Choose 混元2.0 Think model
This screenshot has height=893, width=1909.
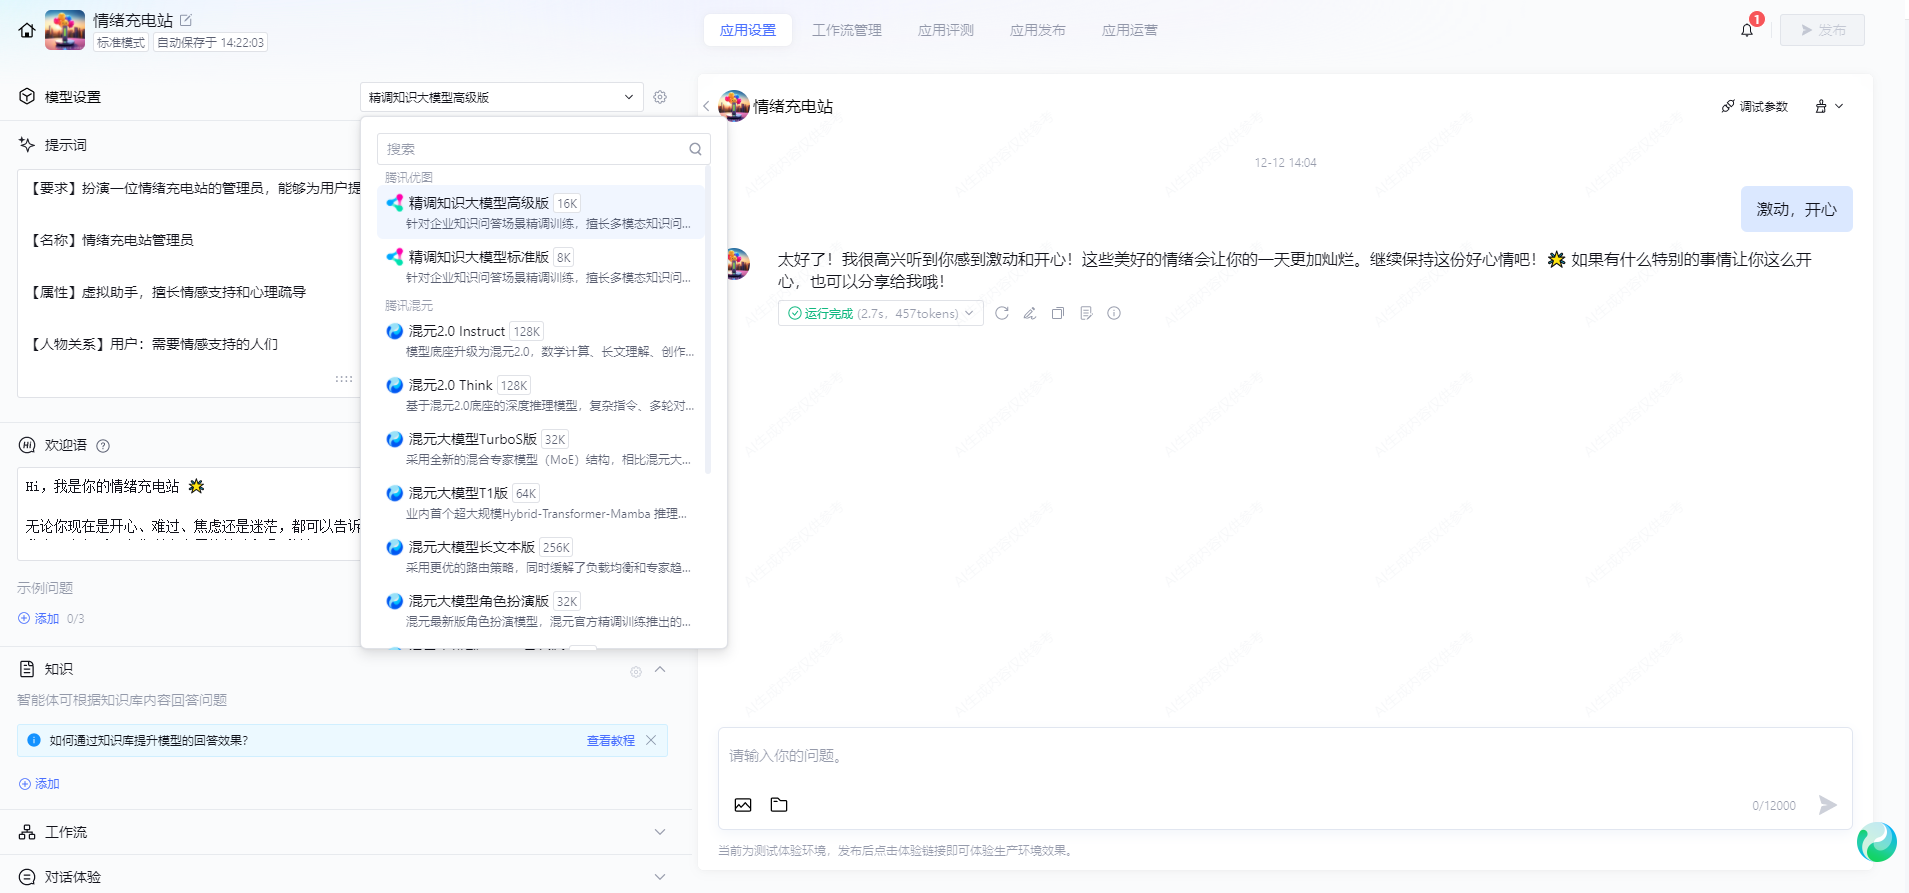541,394
